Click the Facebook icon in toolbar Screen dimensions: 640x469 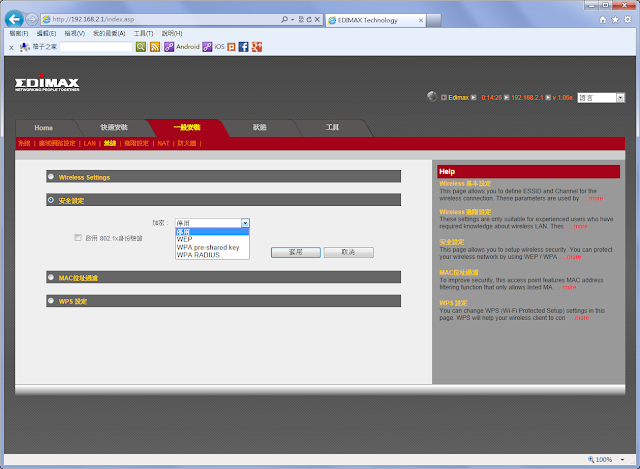(x=244, y=47)
